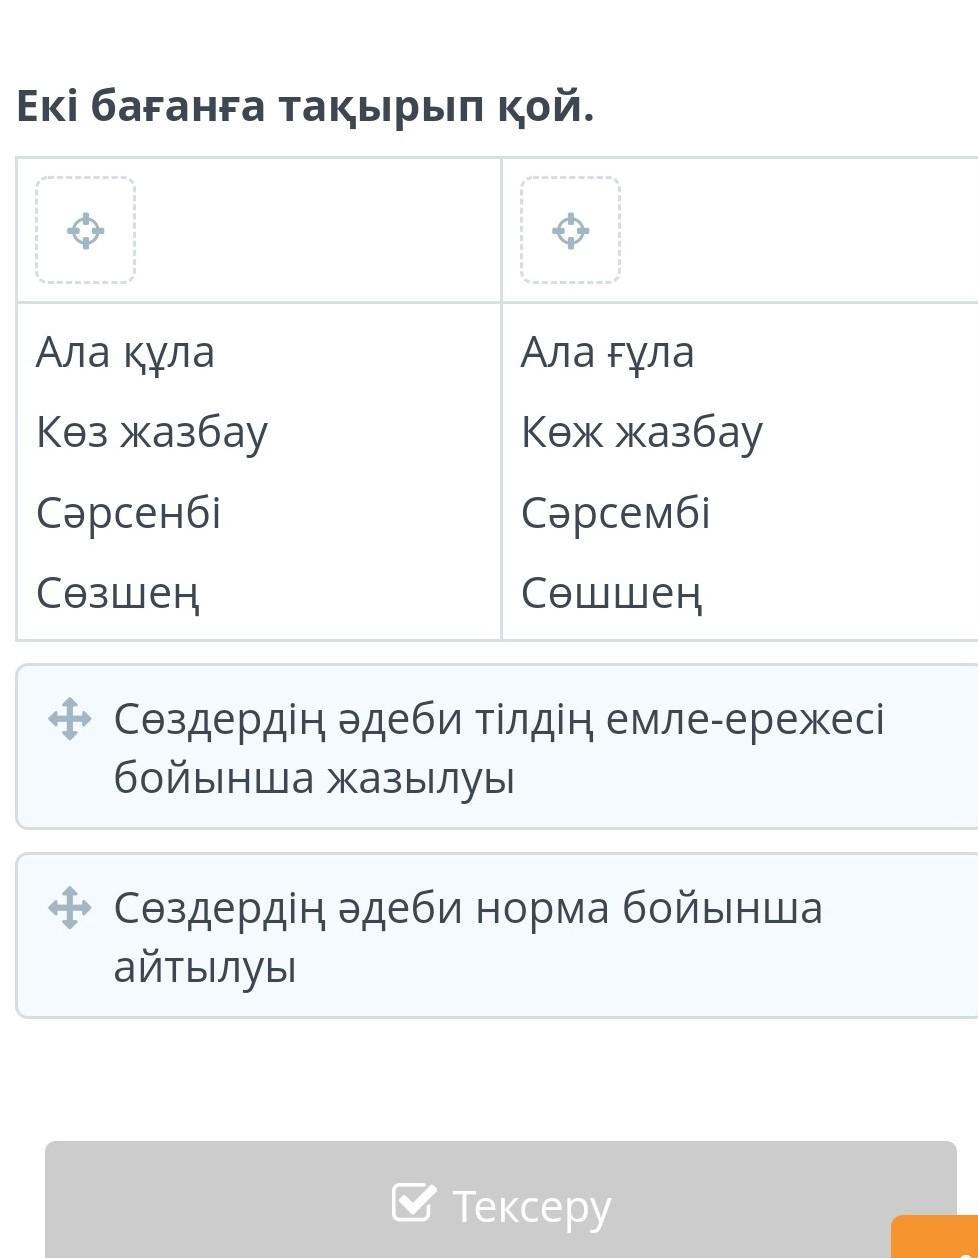Grab the move handle of the айтылуы option
This screenshot has height=1258, width=978.
(x=70, y=908)
